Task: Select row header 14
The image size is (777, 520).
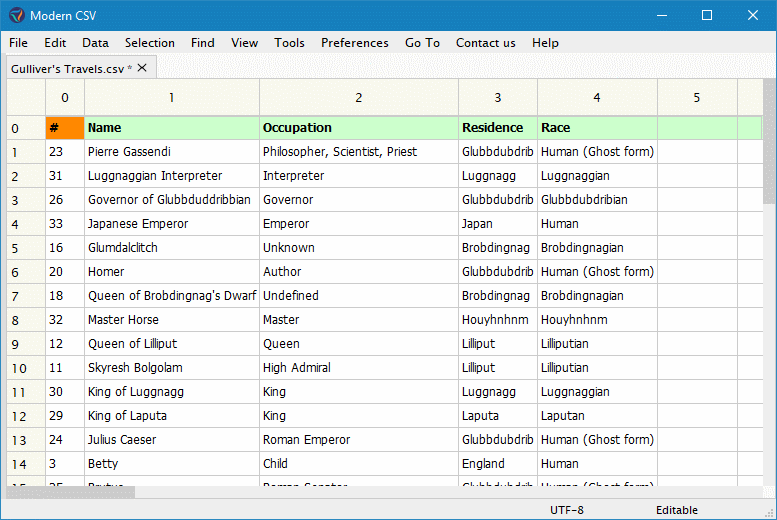Action: [x=26, y=464]
